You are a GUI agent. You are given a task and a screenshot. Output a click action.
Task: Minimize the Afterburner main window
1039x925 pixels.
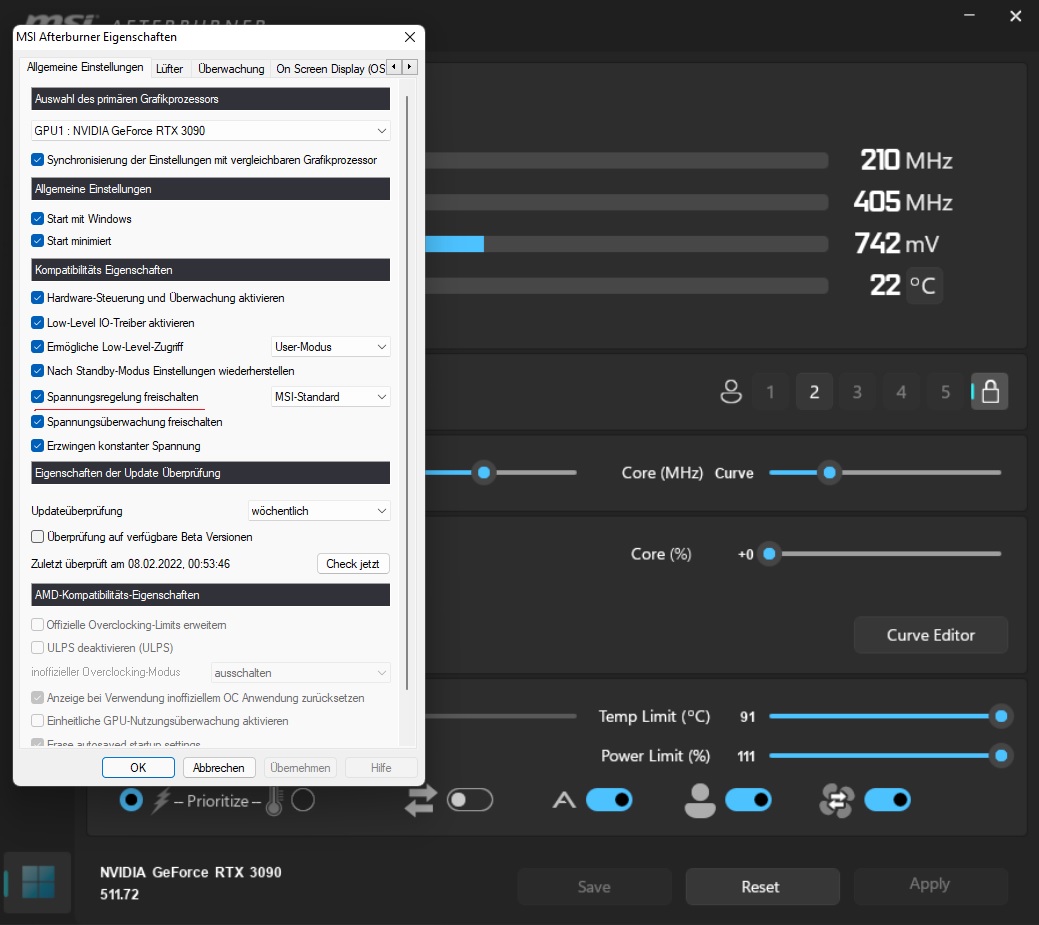(969, 15)
